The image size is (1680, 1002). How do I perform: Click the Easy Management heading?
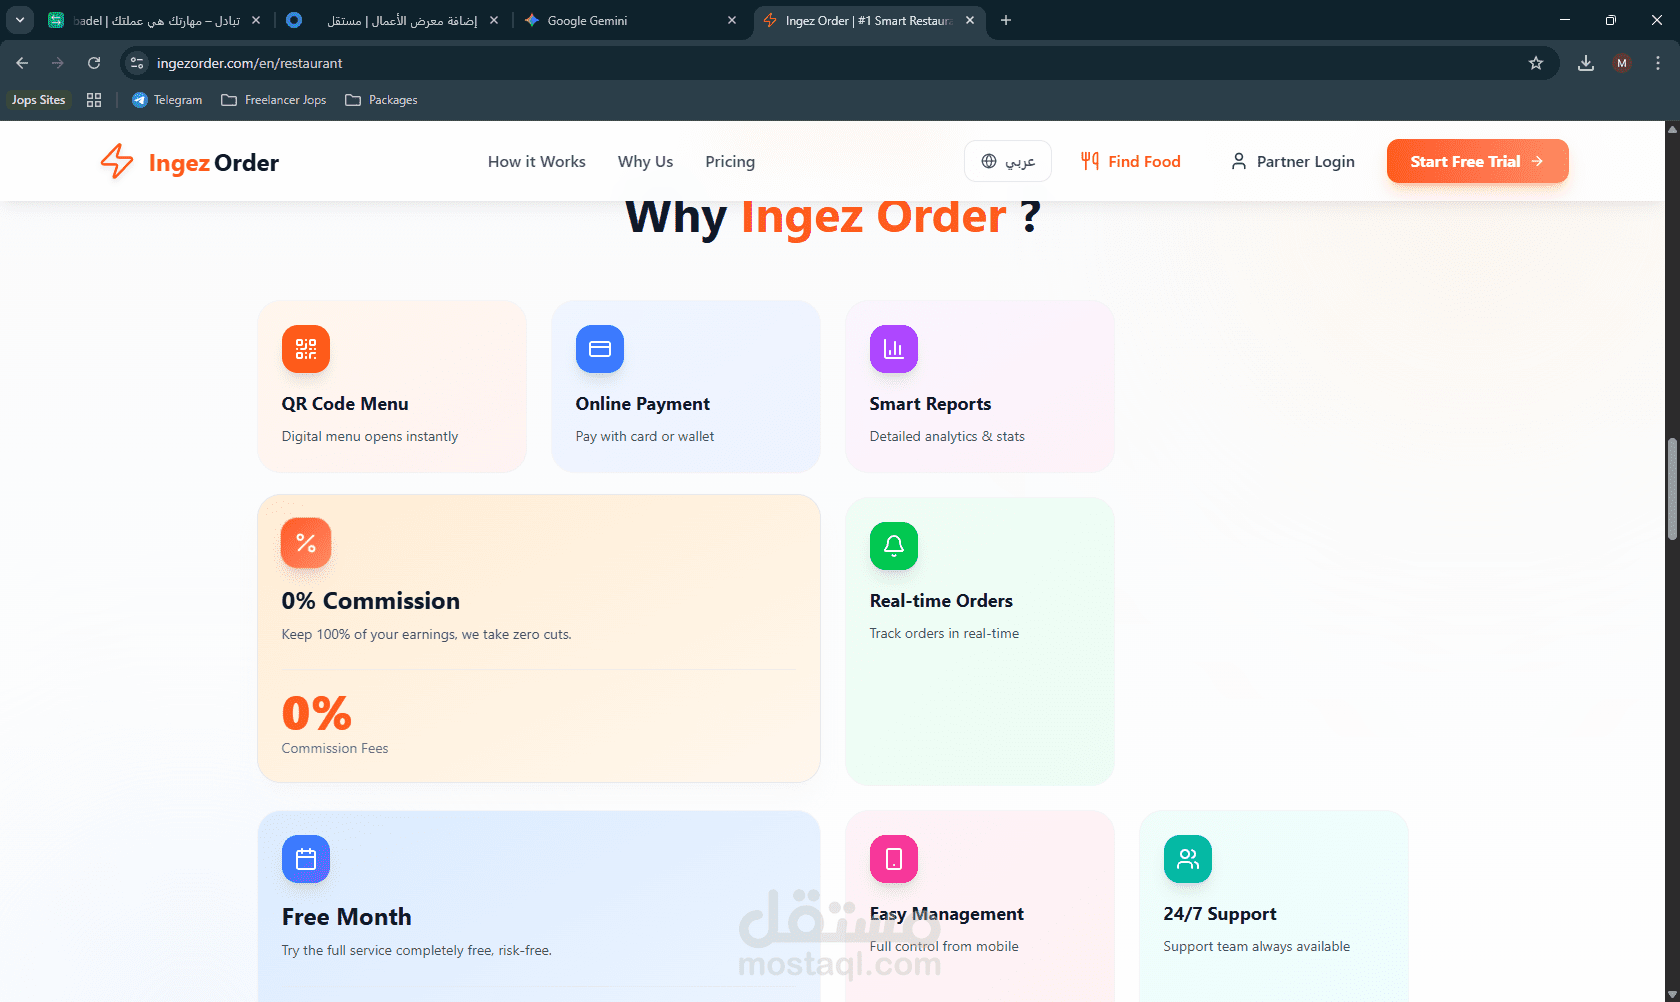tap(947, 914)
